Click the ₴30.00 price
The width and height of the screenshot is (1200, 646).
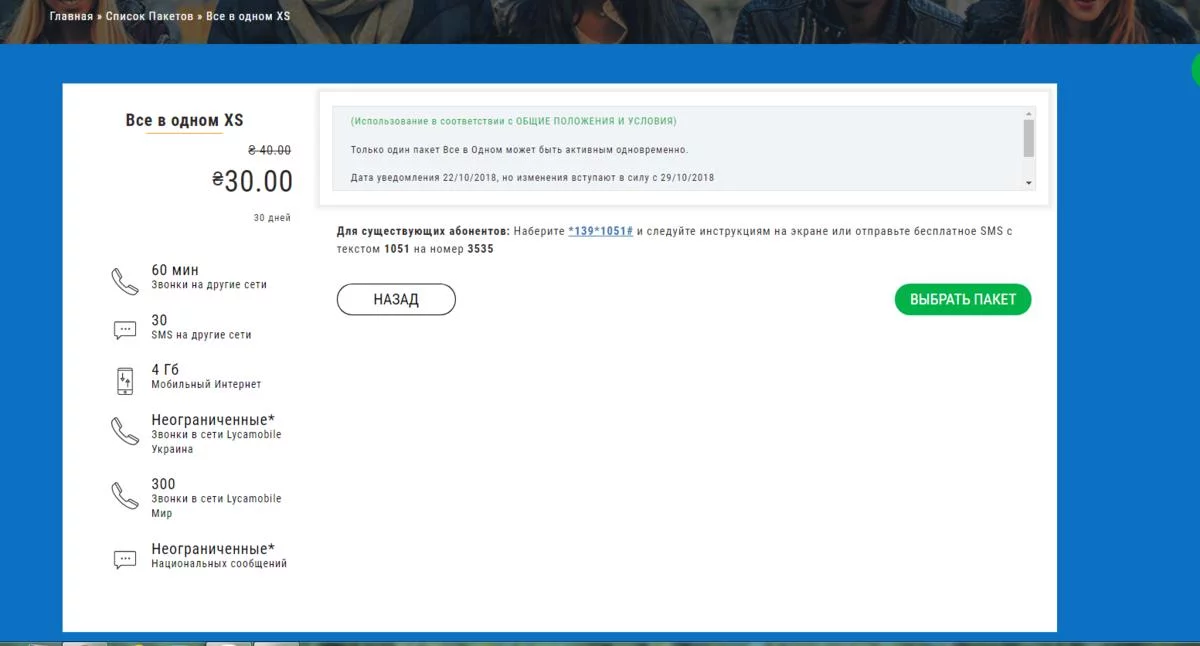tap(252, 181)
